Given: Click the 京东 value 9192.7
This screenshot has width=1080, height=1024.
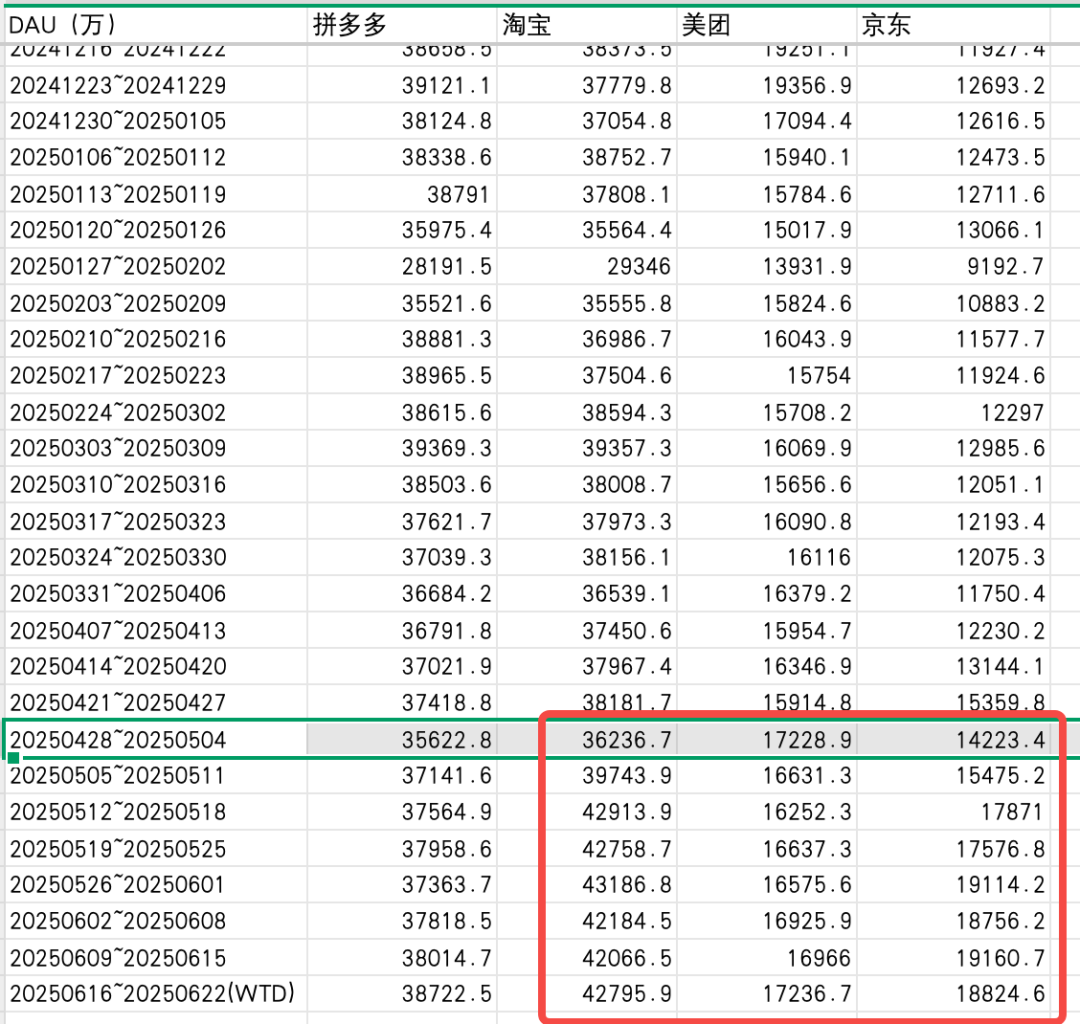Looking at the screenshot, I should pos(954,267).
